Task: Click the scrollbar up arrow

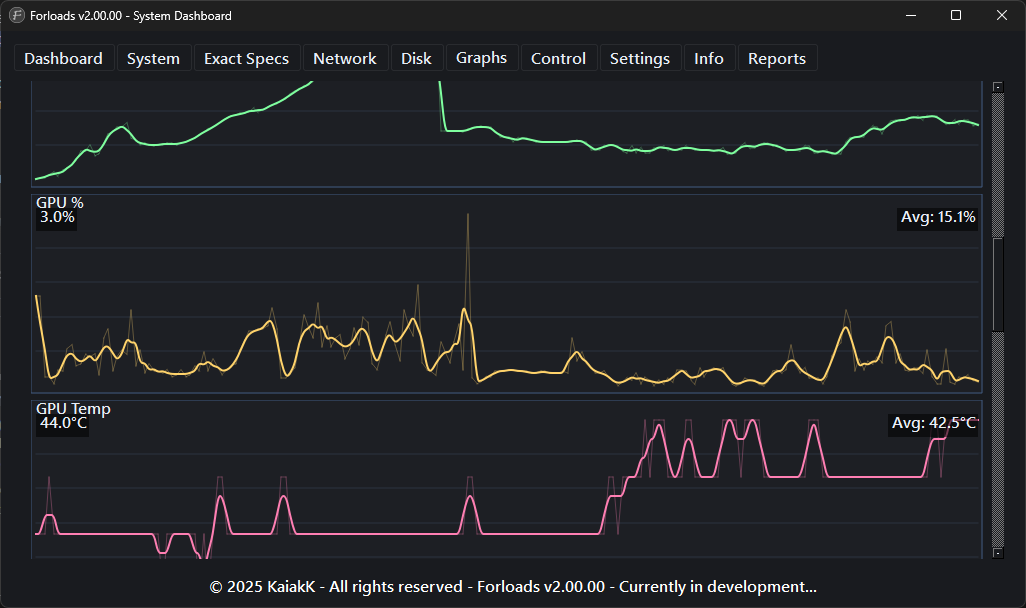Action: (997, 87)
